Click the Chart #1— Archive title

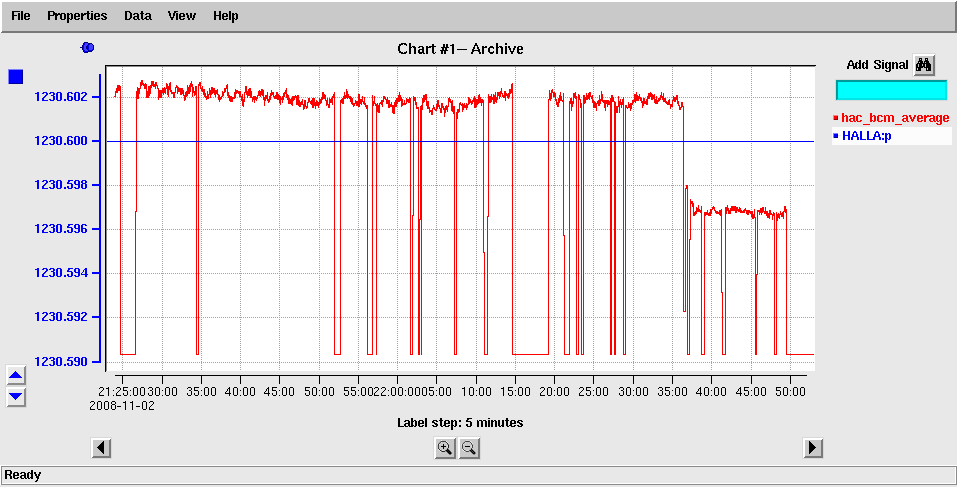pos(460,49)
